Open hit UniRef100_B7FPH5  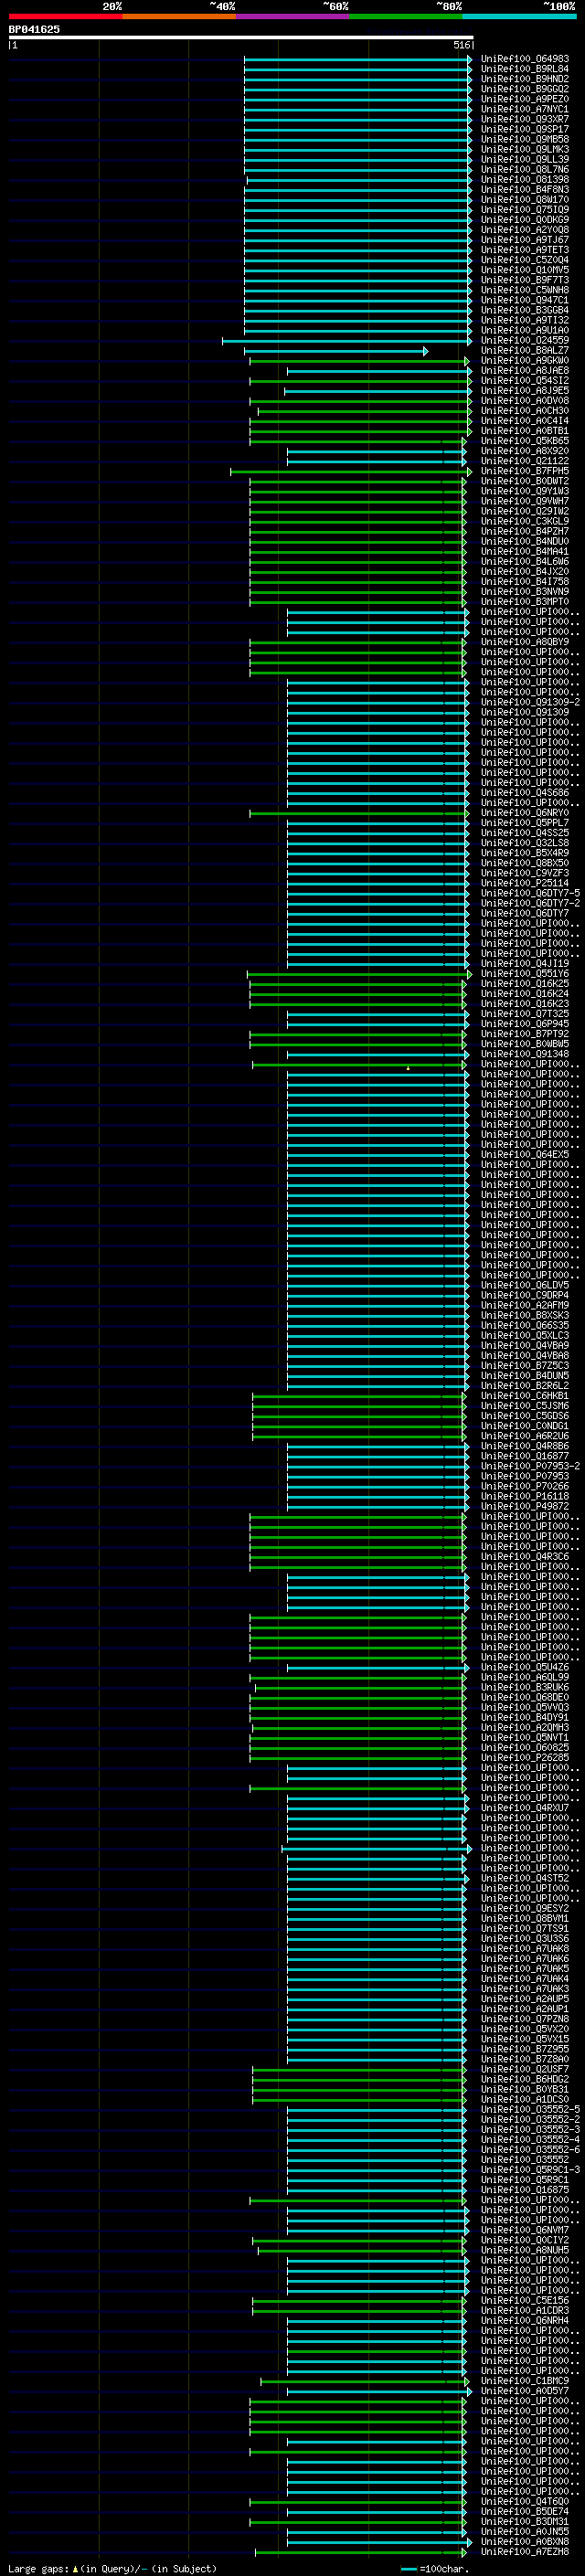point(525,471)
